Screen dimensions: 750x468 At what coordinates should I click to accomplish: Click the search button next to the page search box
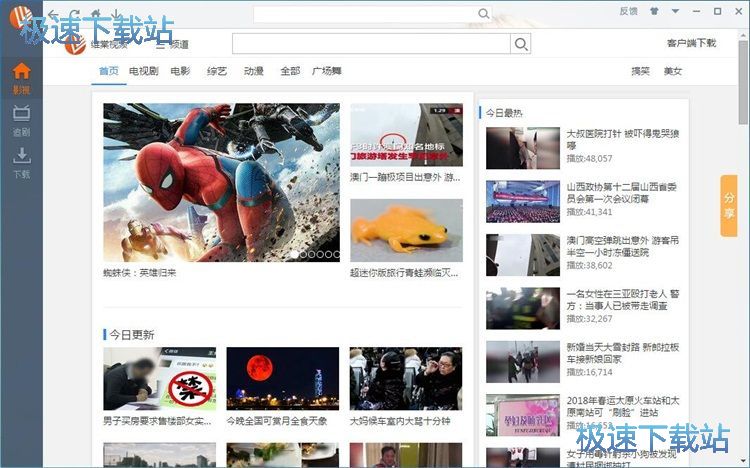520,44
